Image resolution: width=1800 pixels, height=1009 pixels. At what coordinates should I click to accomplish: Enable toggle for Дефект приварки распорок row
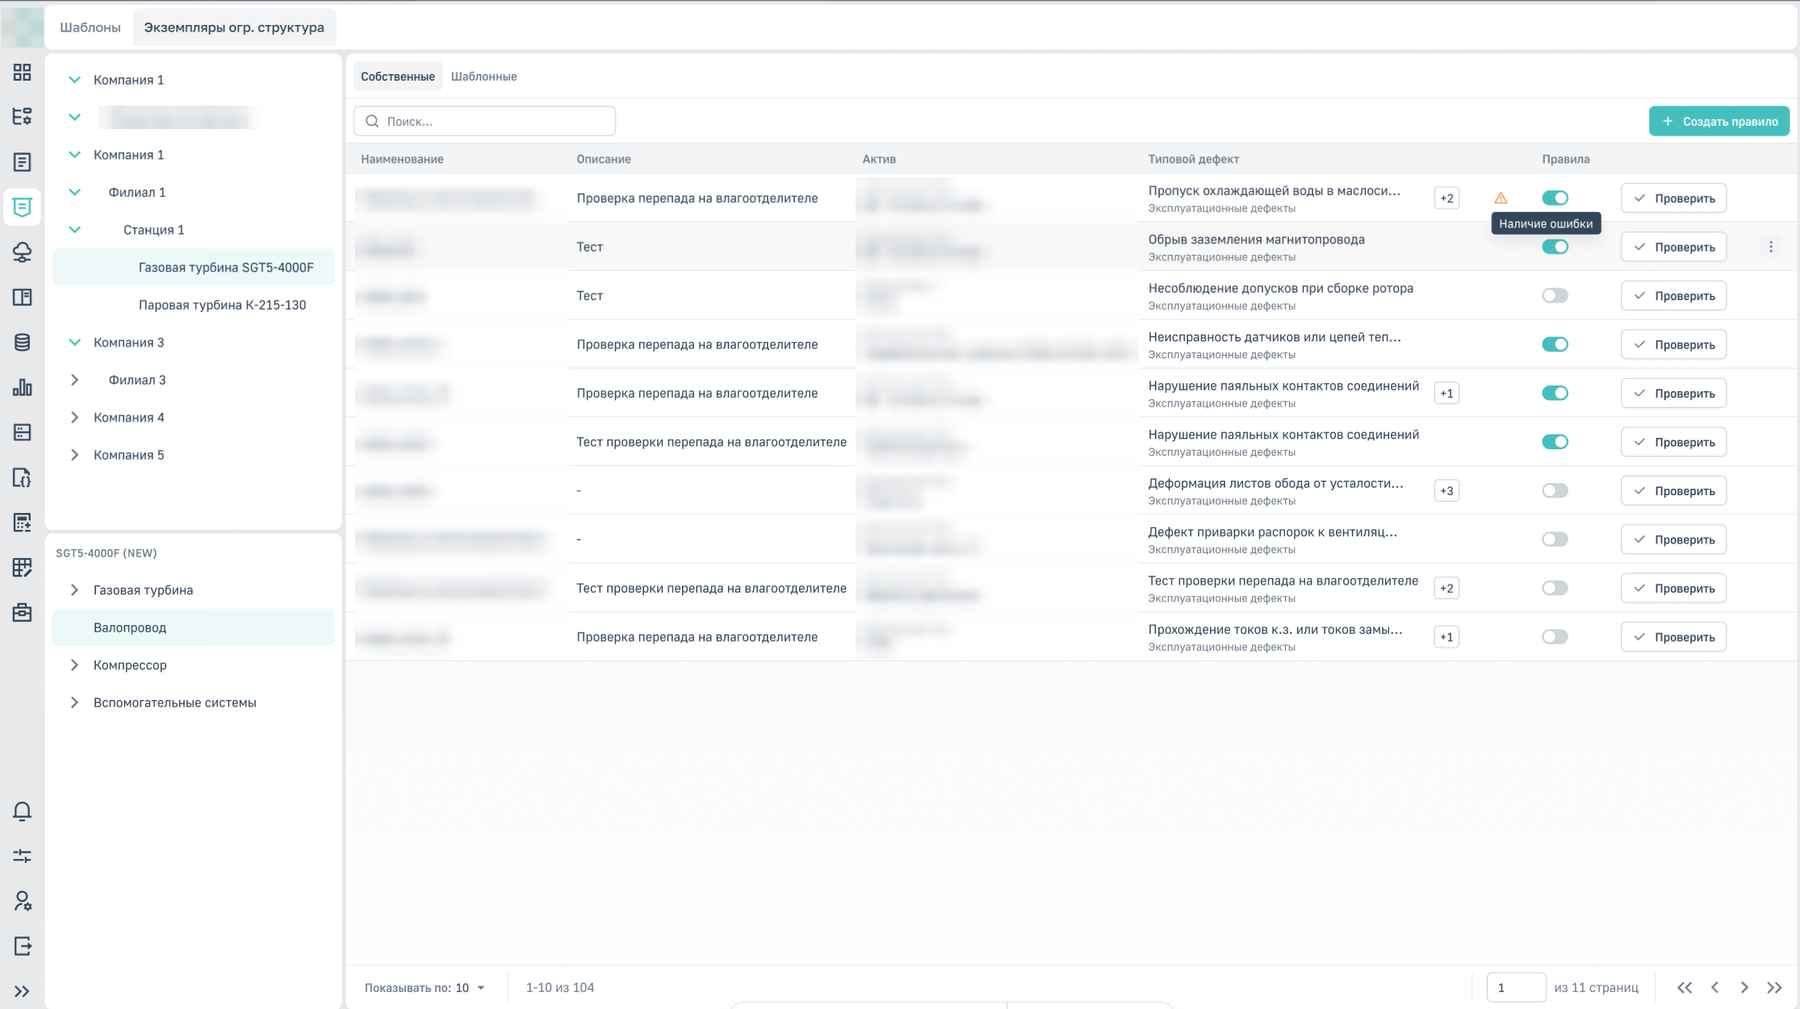pos(1555,540)
